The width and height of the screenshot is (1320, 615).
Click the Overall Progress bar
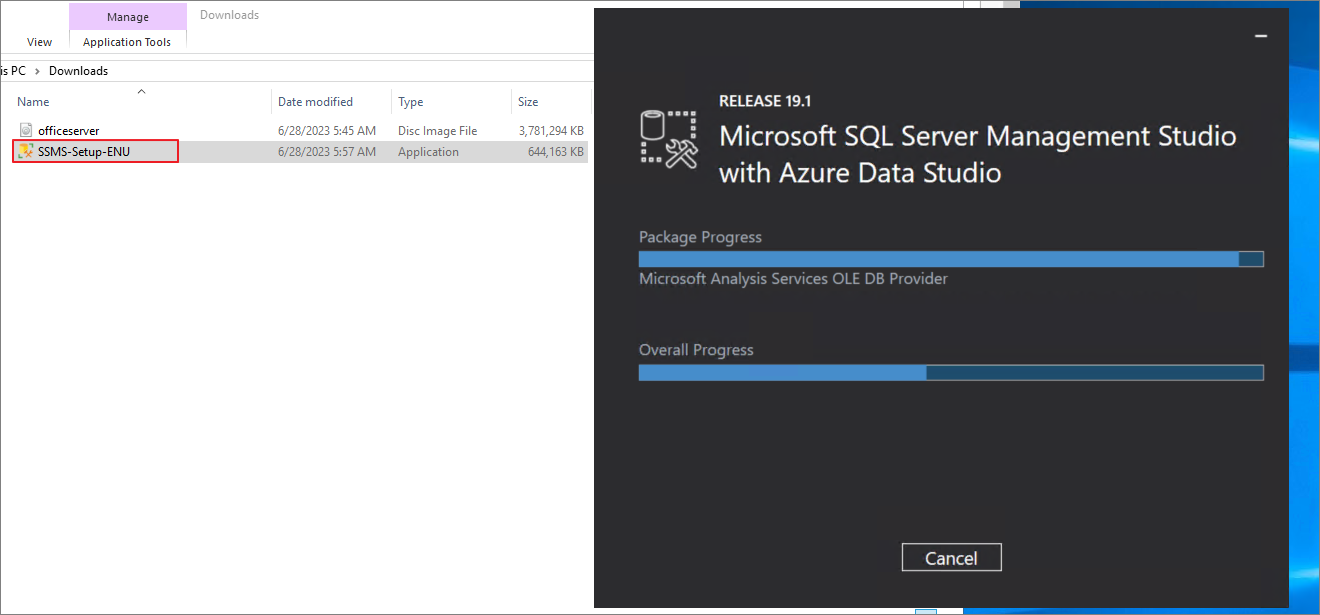tap(951, 372)
